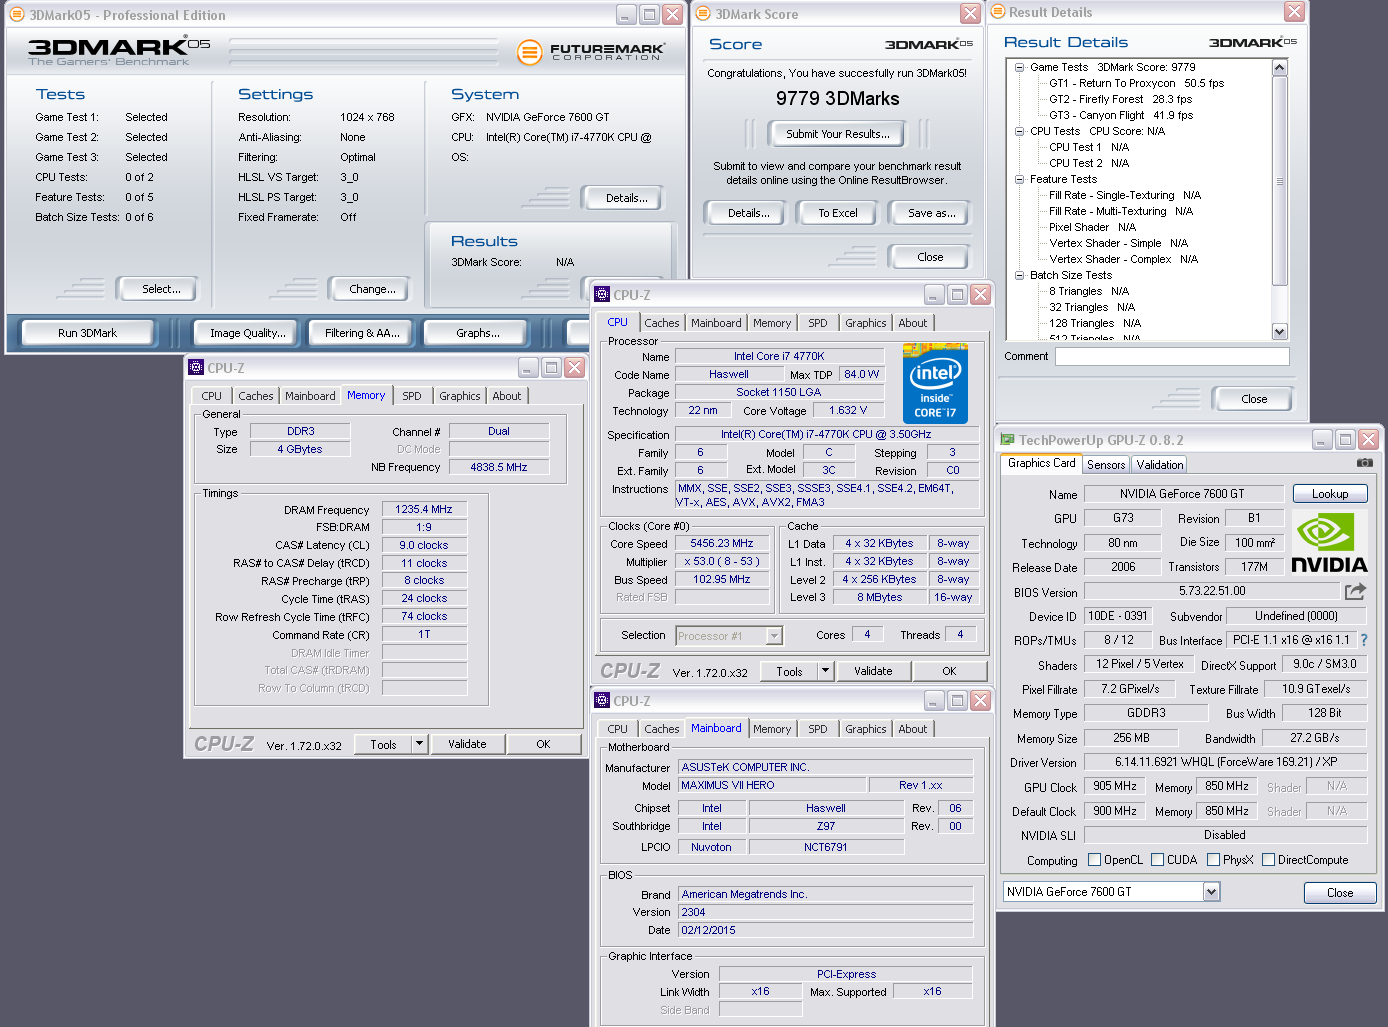The width and height of the screenshot is (1388, 1027).
Task: Click the GPU Clock value 905 MHz
Action: (x=1114, y=787)
